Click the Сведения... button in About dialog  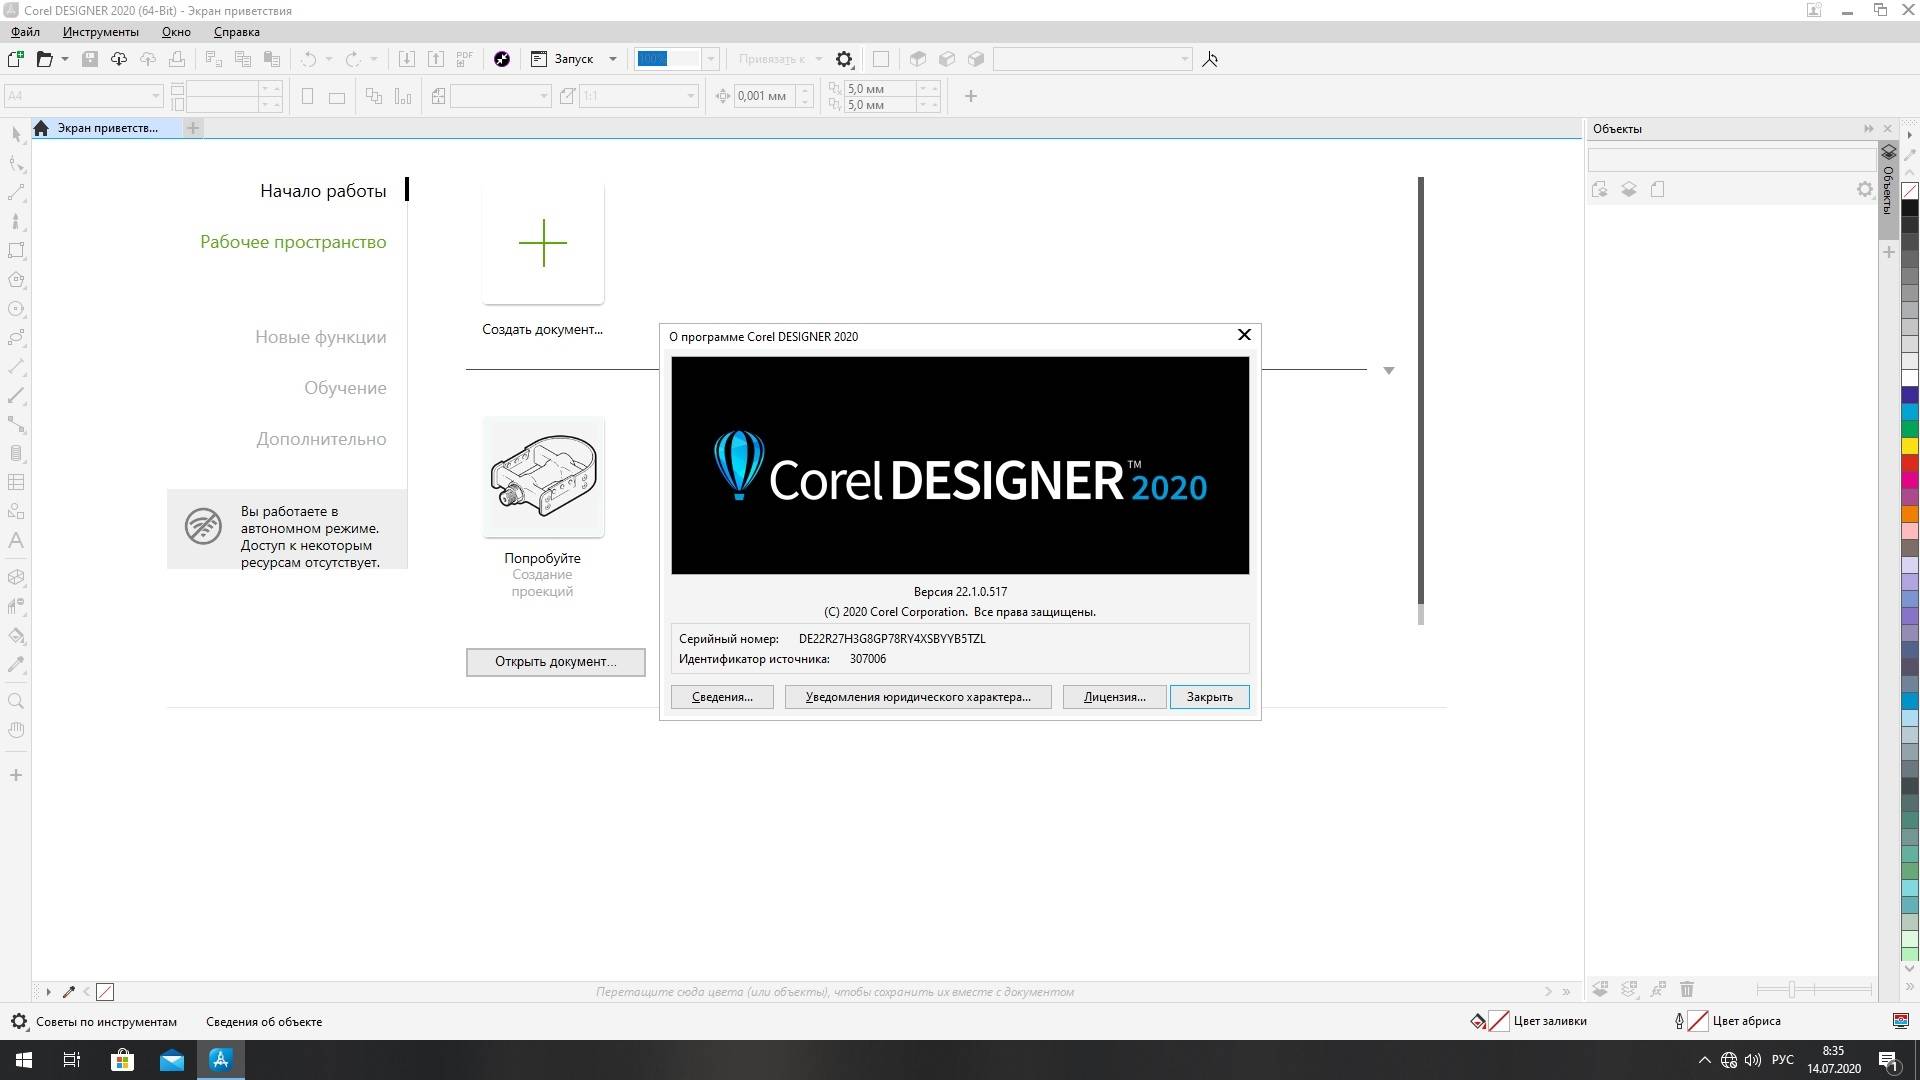[722, 697]
